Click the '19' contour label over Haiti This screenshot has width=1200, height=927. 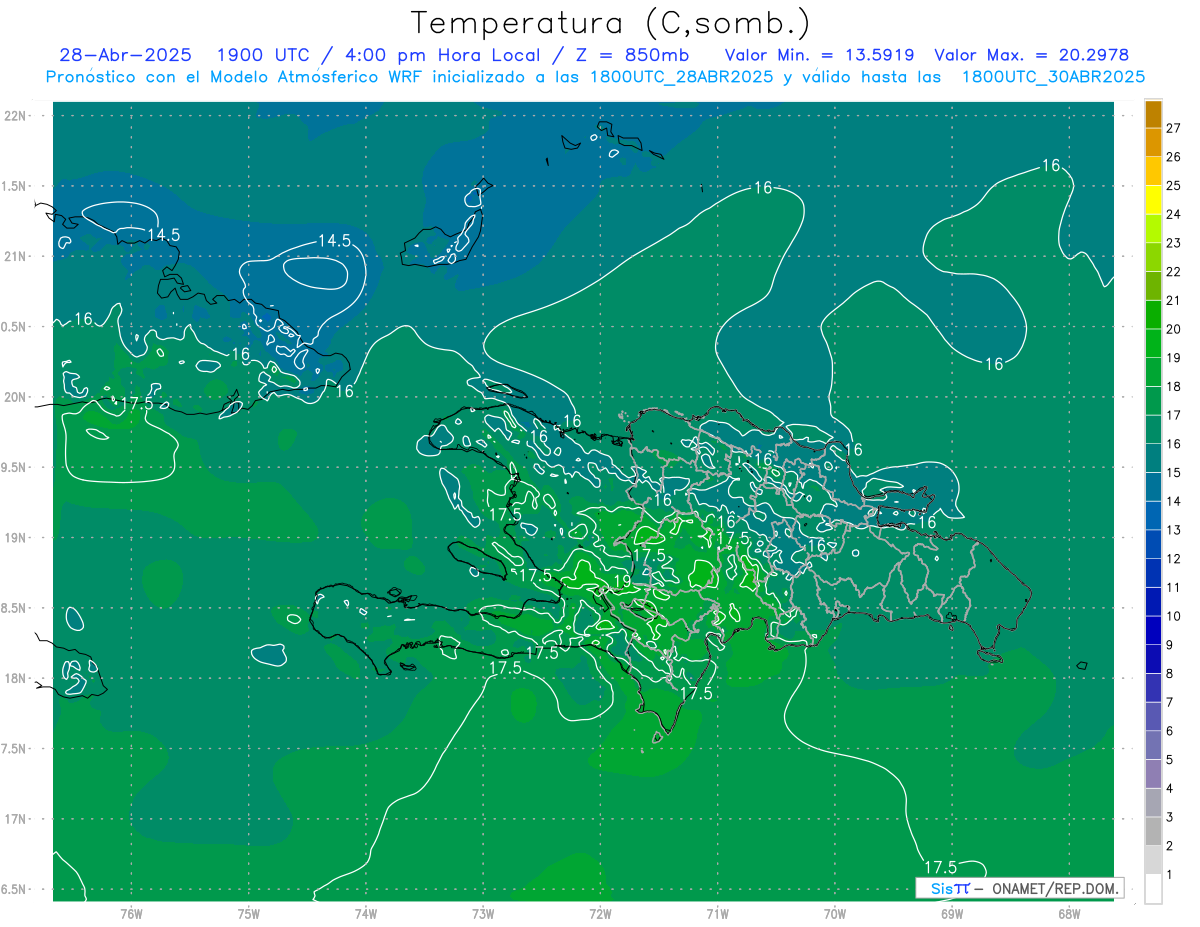click(x=621, y=582)
